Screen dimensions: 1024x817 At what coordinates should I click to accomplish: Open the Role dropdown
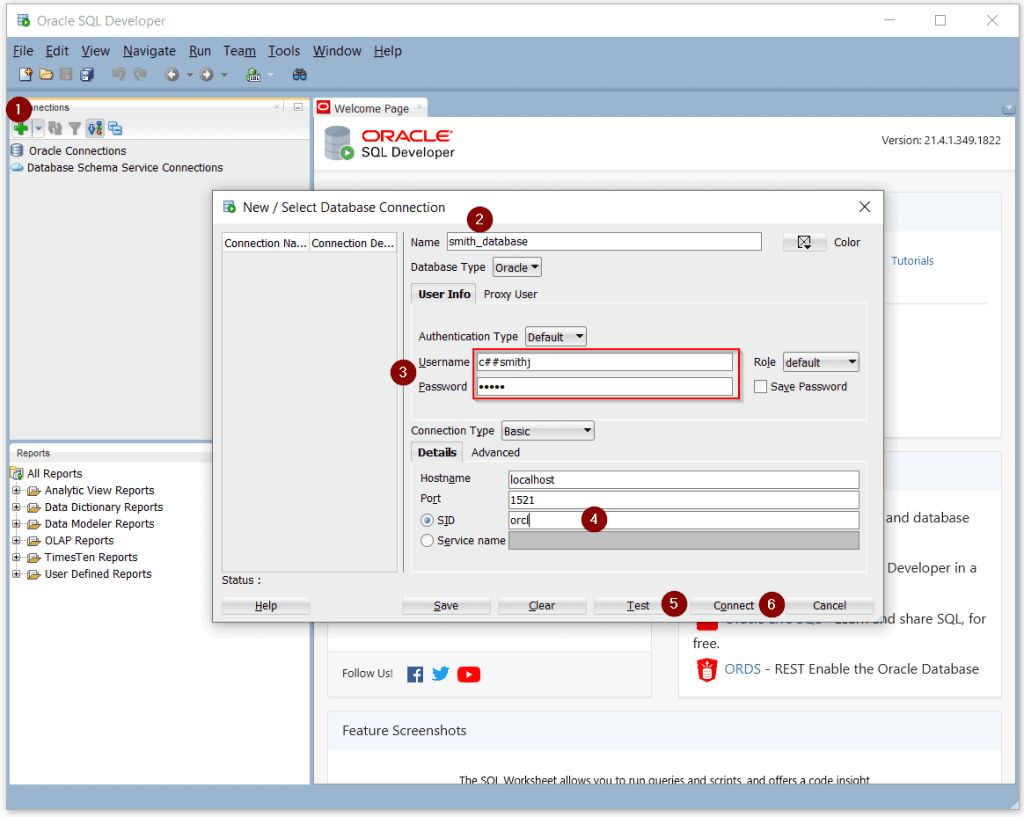(x=821, y=362)
